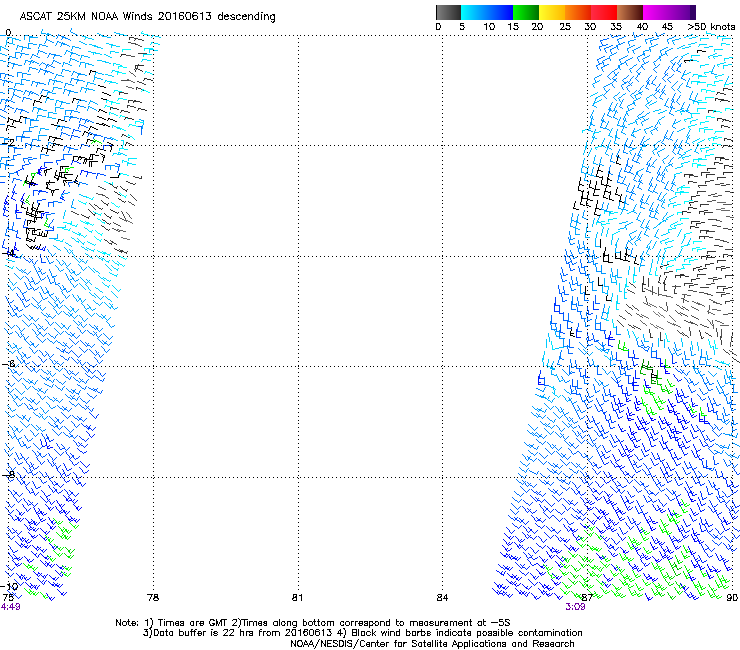
Task: Click the gray 0-5 knots color band
Action: point(448,12)
